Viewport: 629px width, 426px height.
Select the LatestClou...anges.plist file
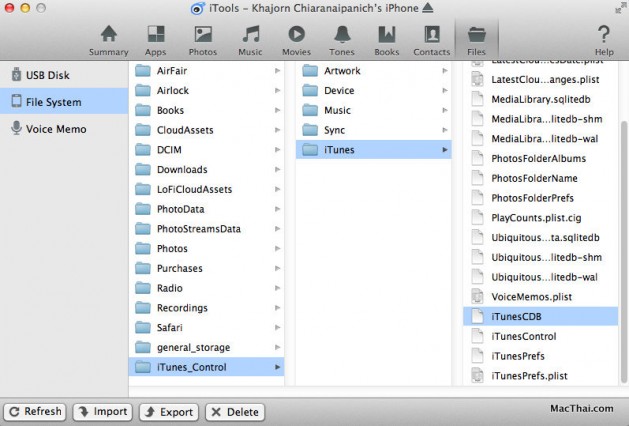[x=540, y=79]
